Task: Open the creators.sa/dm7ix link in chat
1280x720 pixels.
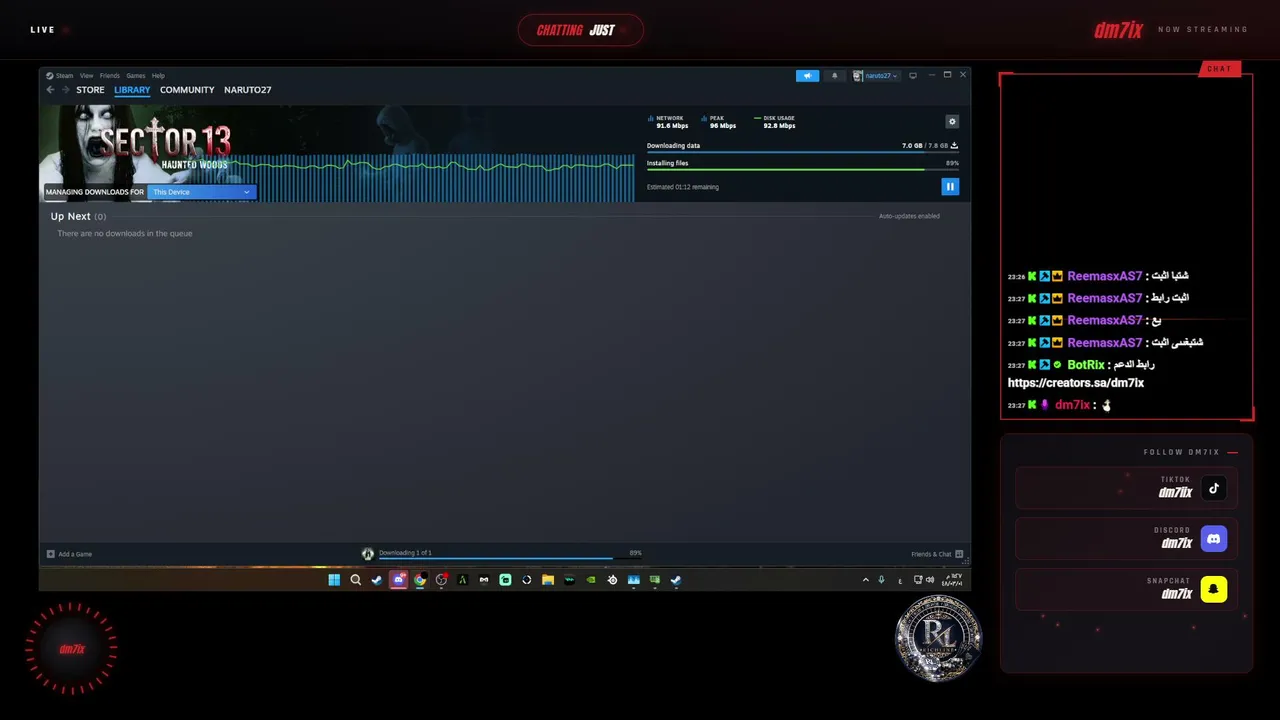Action: coord(1076,383)
